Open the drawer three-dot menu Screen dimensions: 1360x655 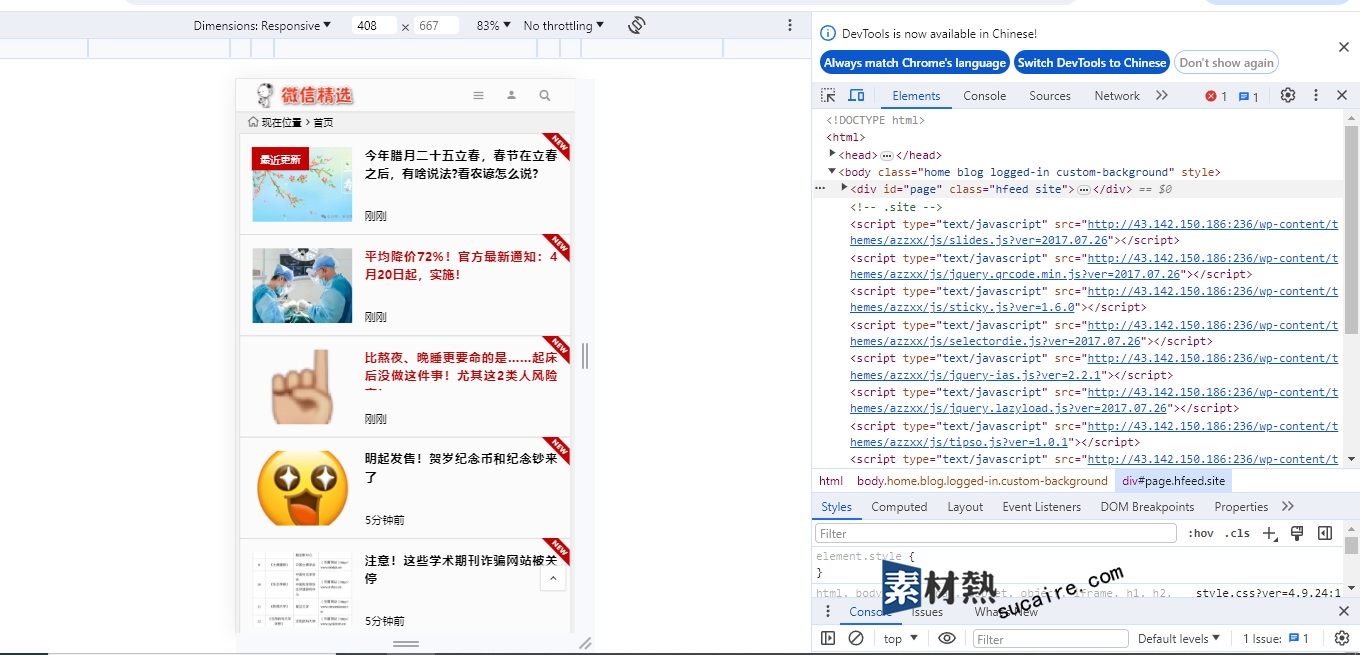(x=827, y=611)
